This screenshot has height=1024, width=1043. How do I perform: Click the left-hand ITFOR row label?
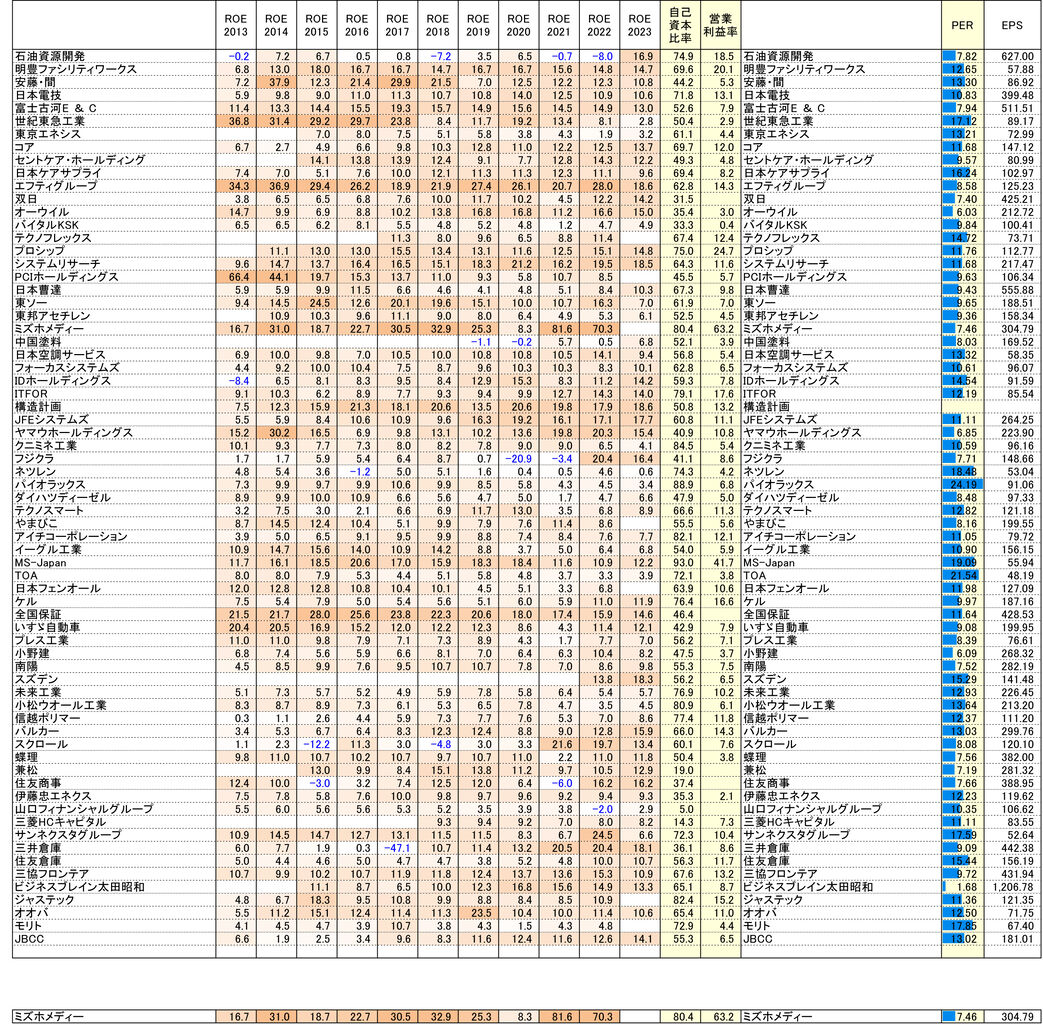[31, 394]
